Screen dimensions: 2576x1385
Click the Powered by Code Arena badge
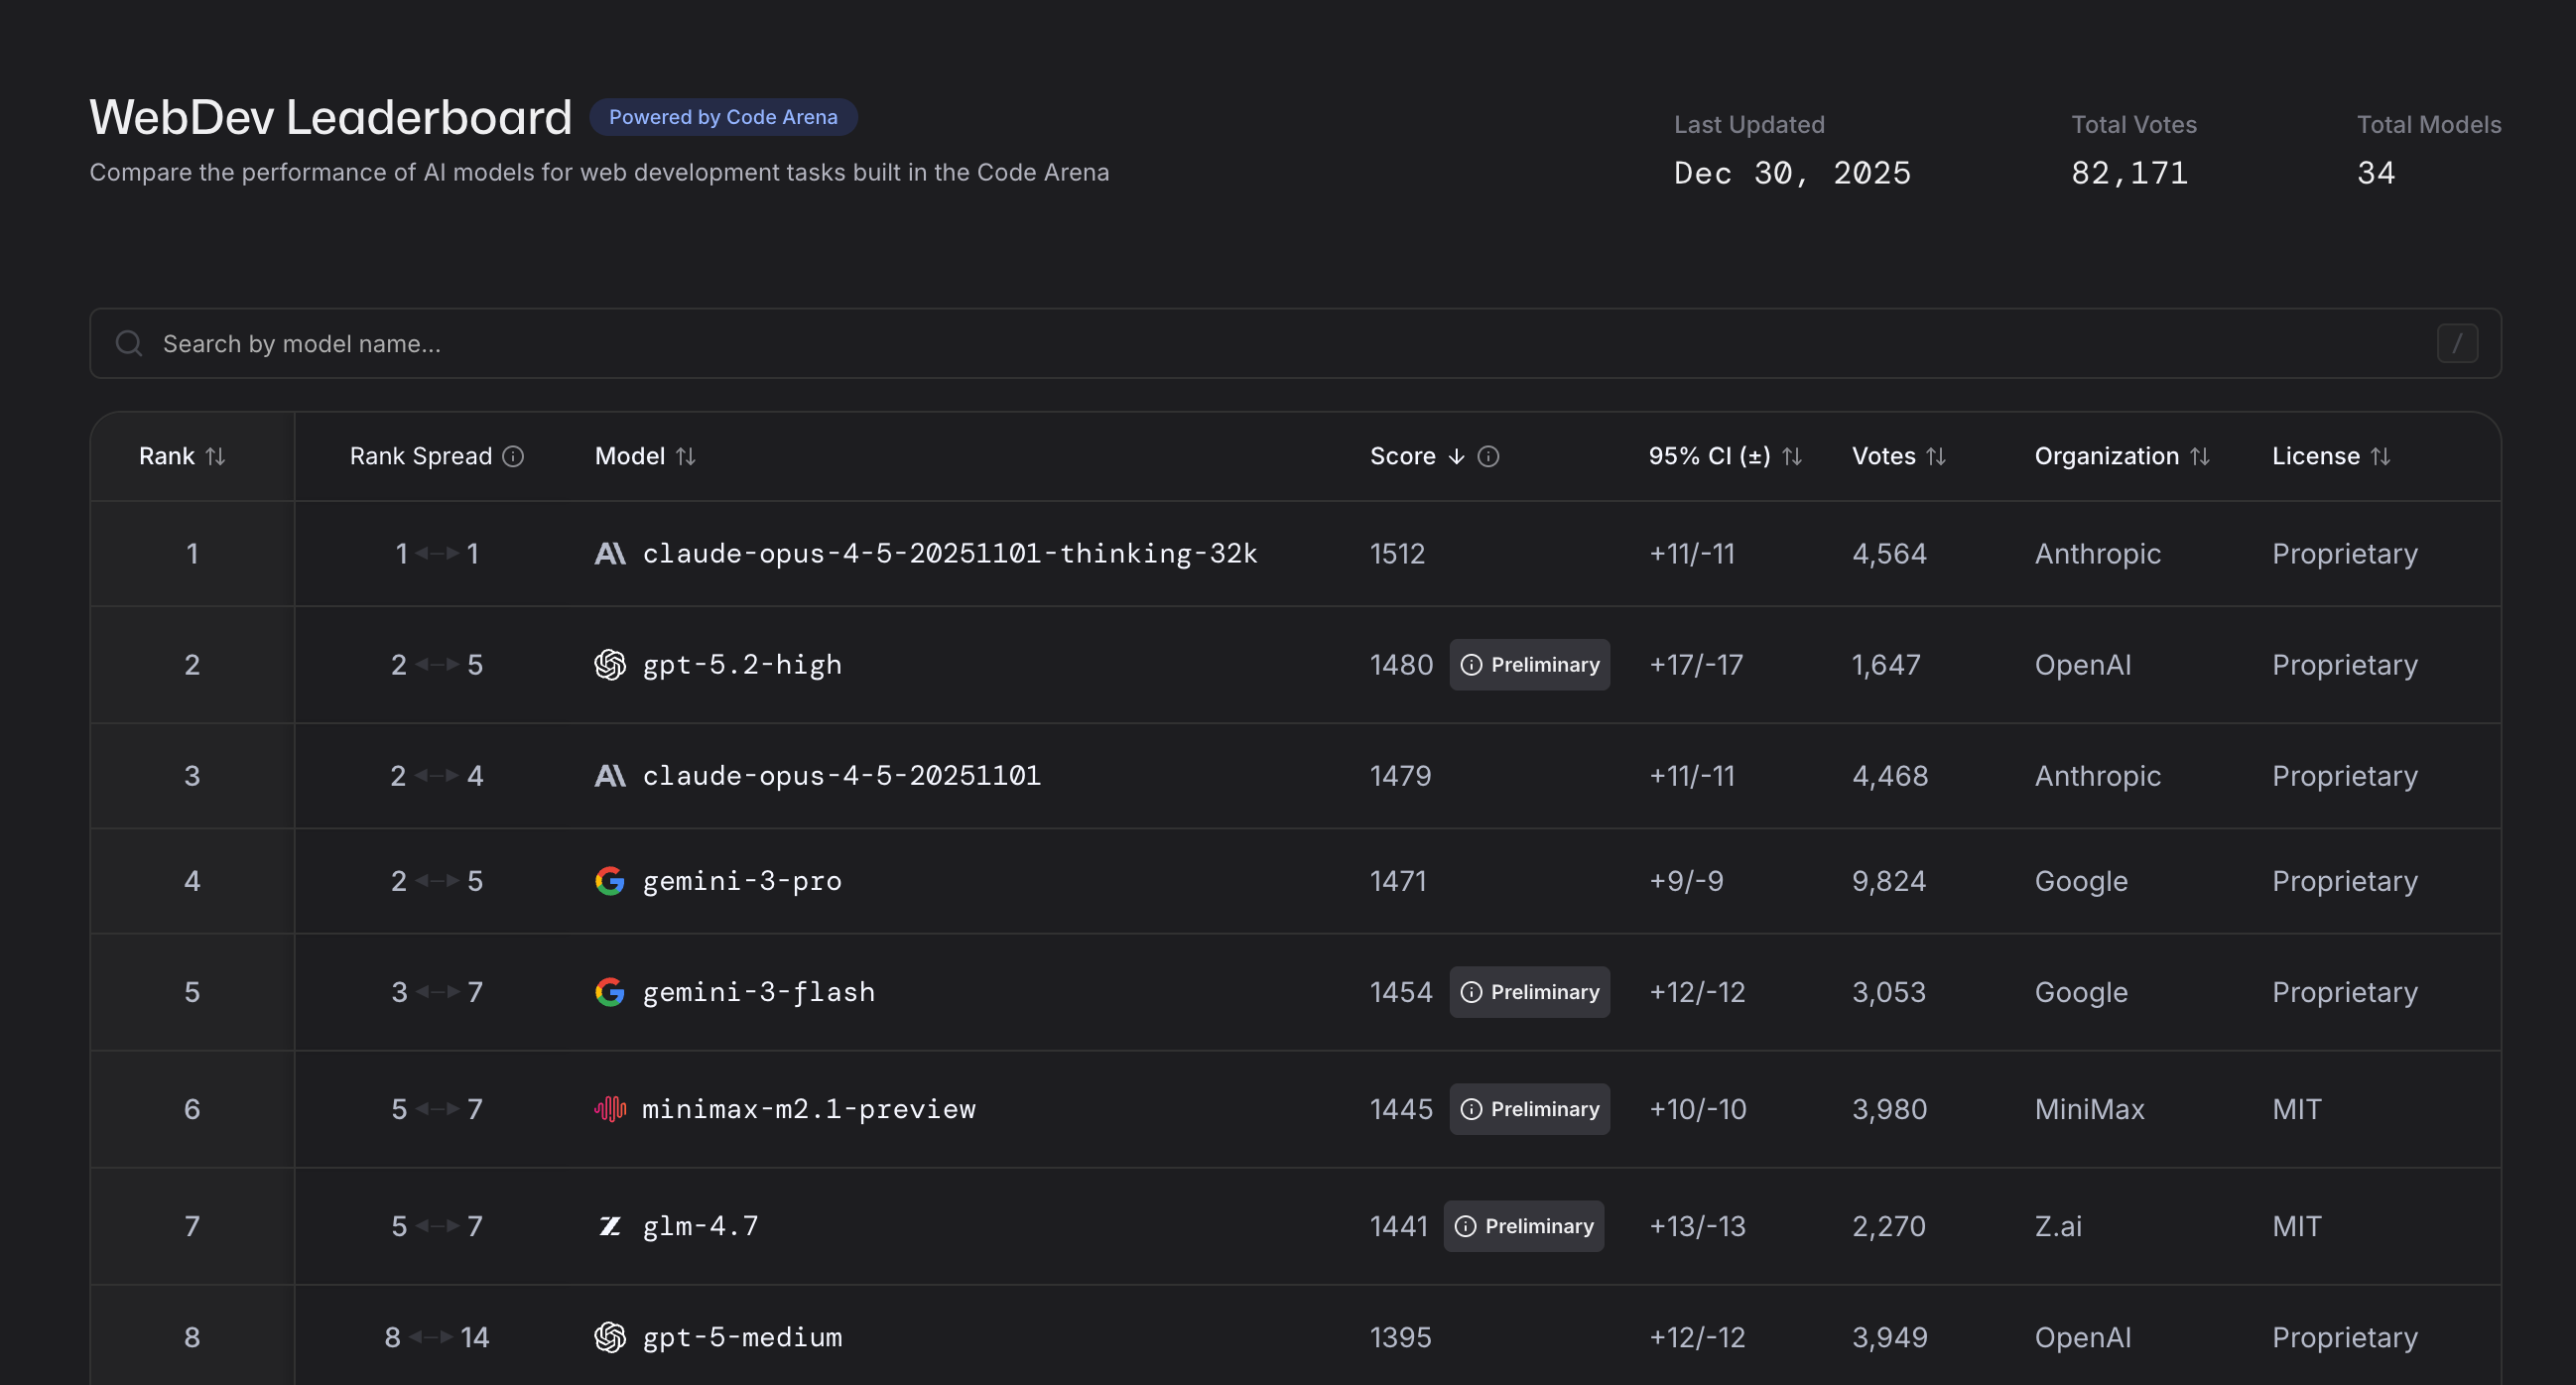[723, 117]
